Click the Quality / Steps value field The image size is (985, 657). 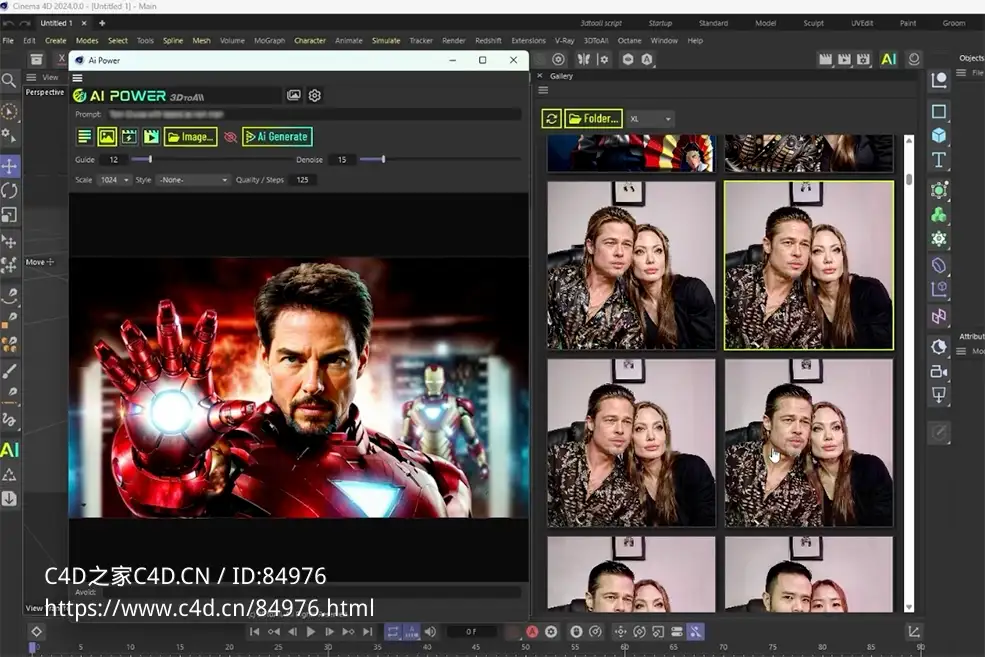(x=302, y=180)
